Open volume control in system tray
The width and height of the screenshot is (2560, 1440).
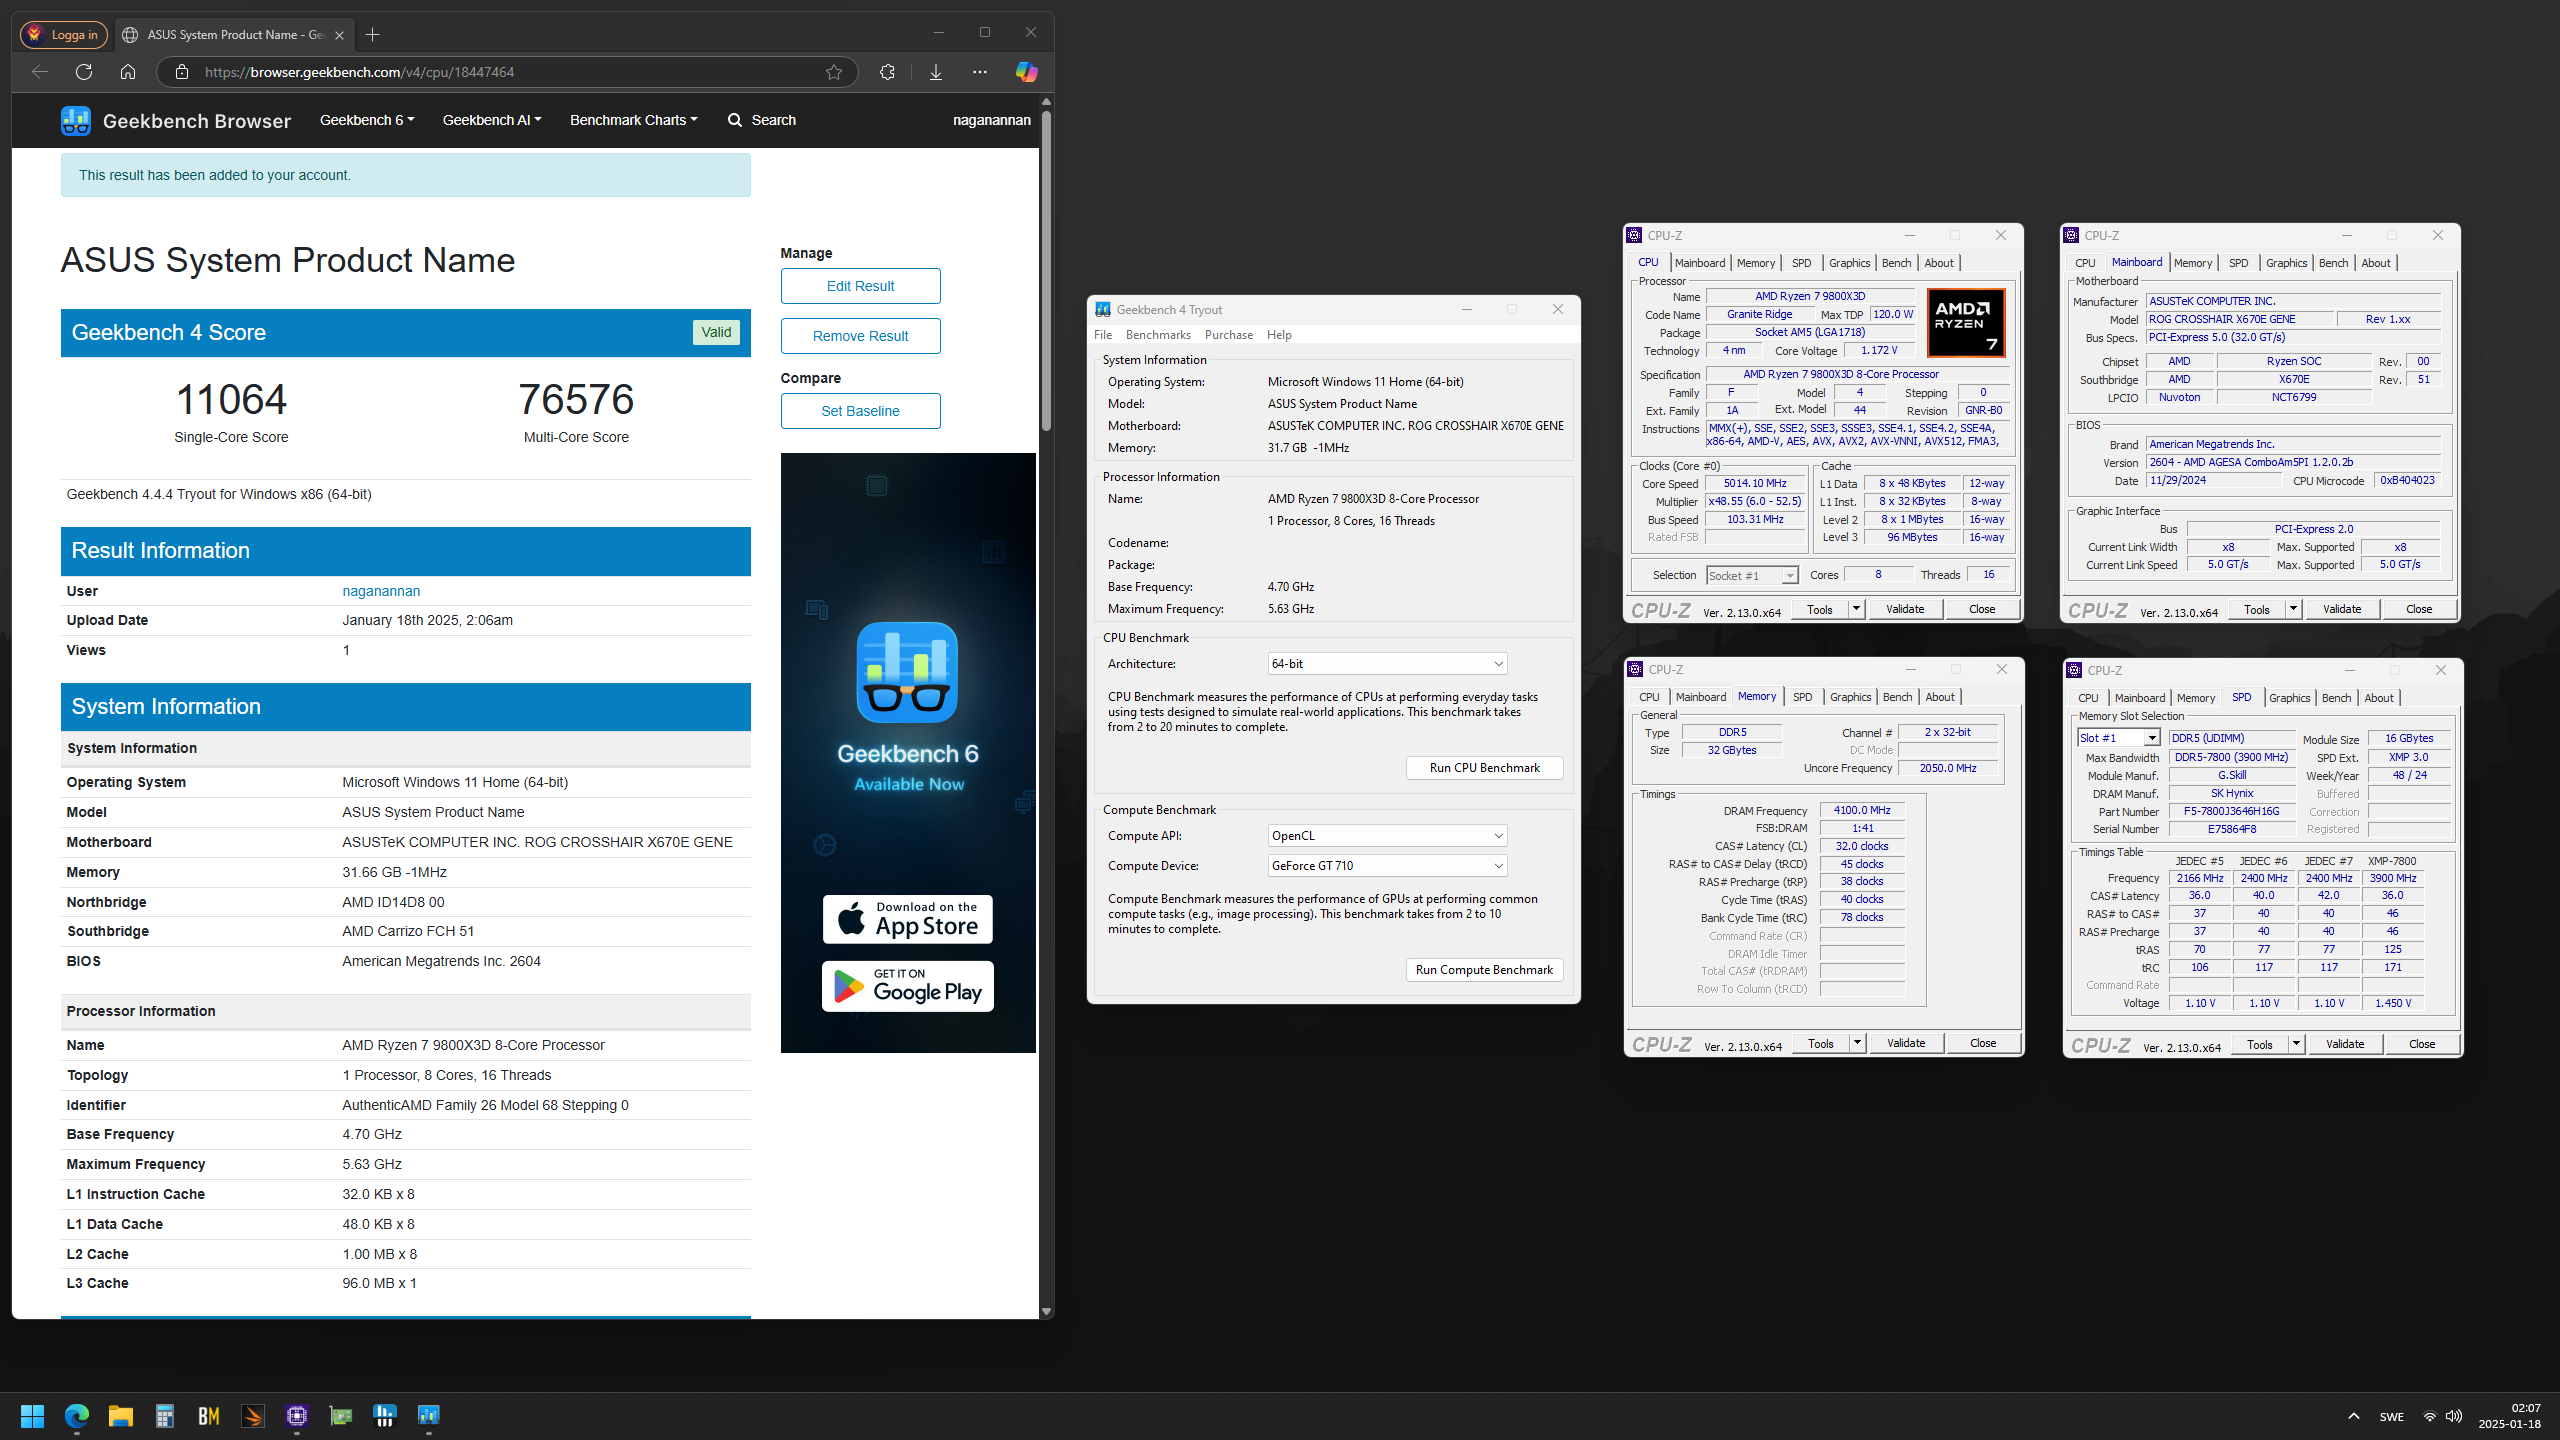pyautogui.click(x=2453, y=1416)
